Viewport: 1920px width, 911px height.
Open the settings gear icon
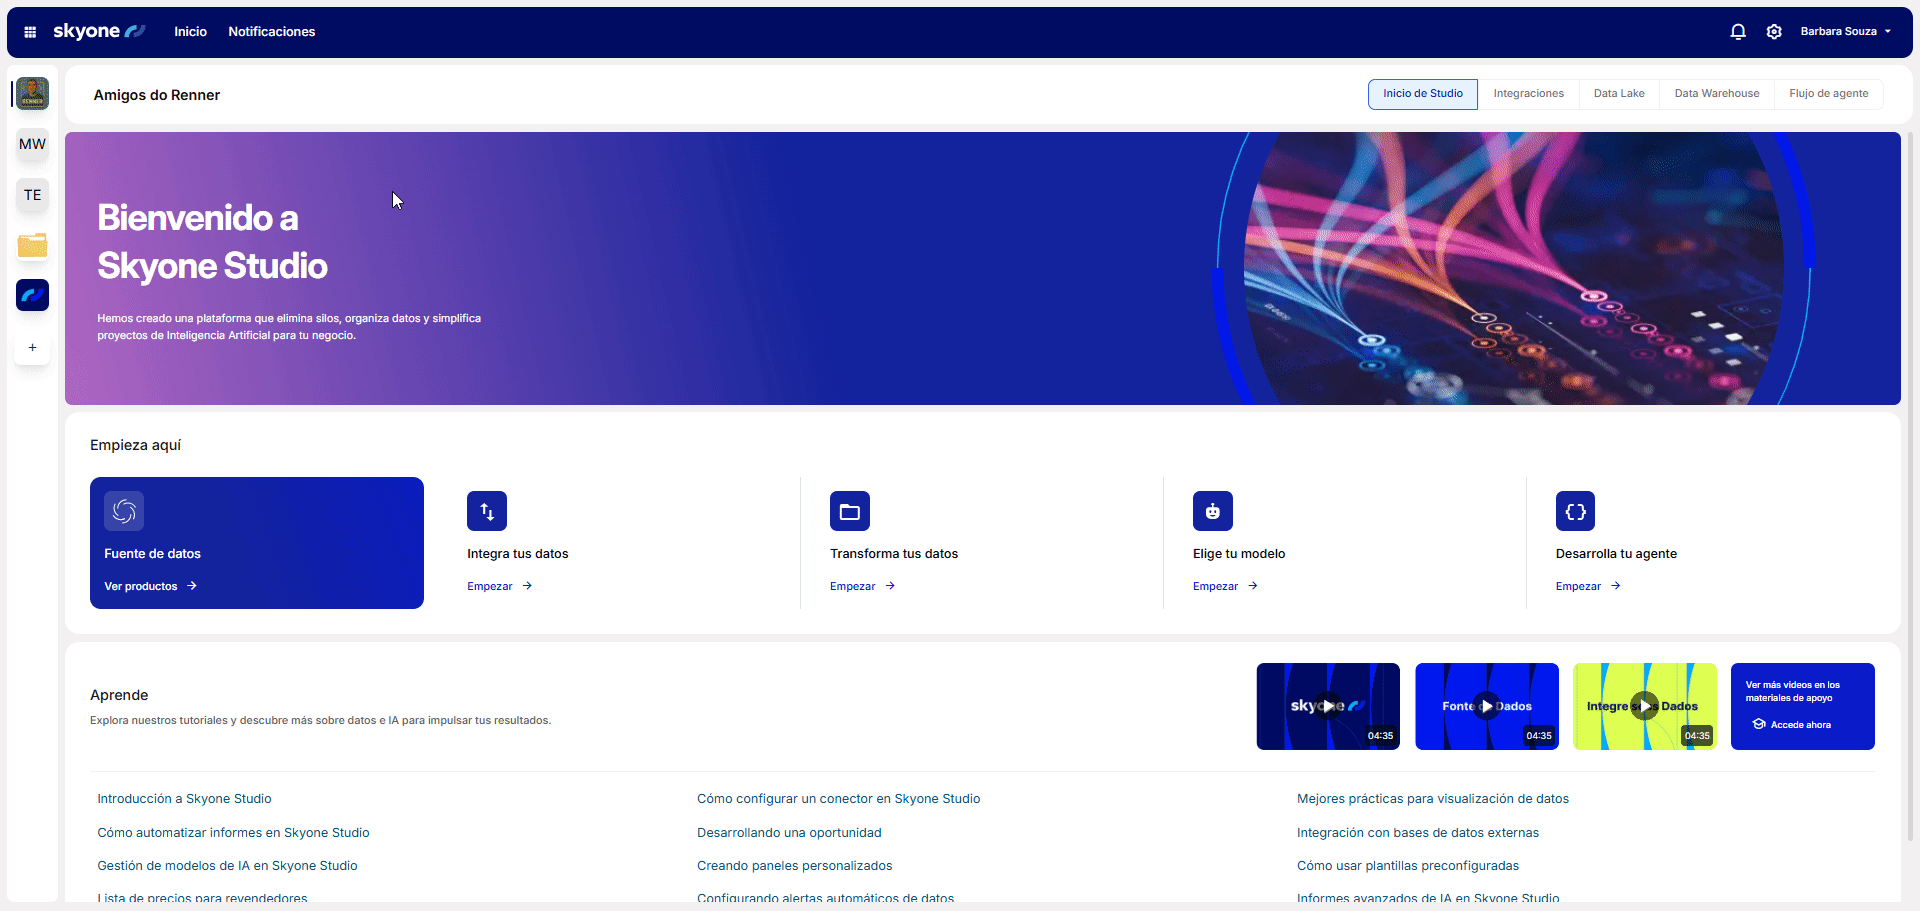tap(1774, 32)
